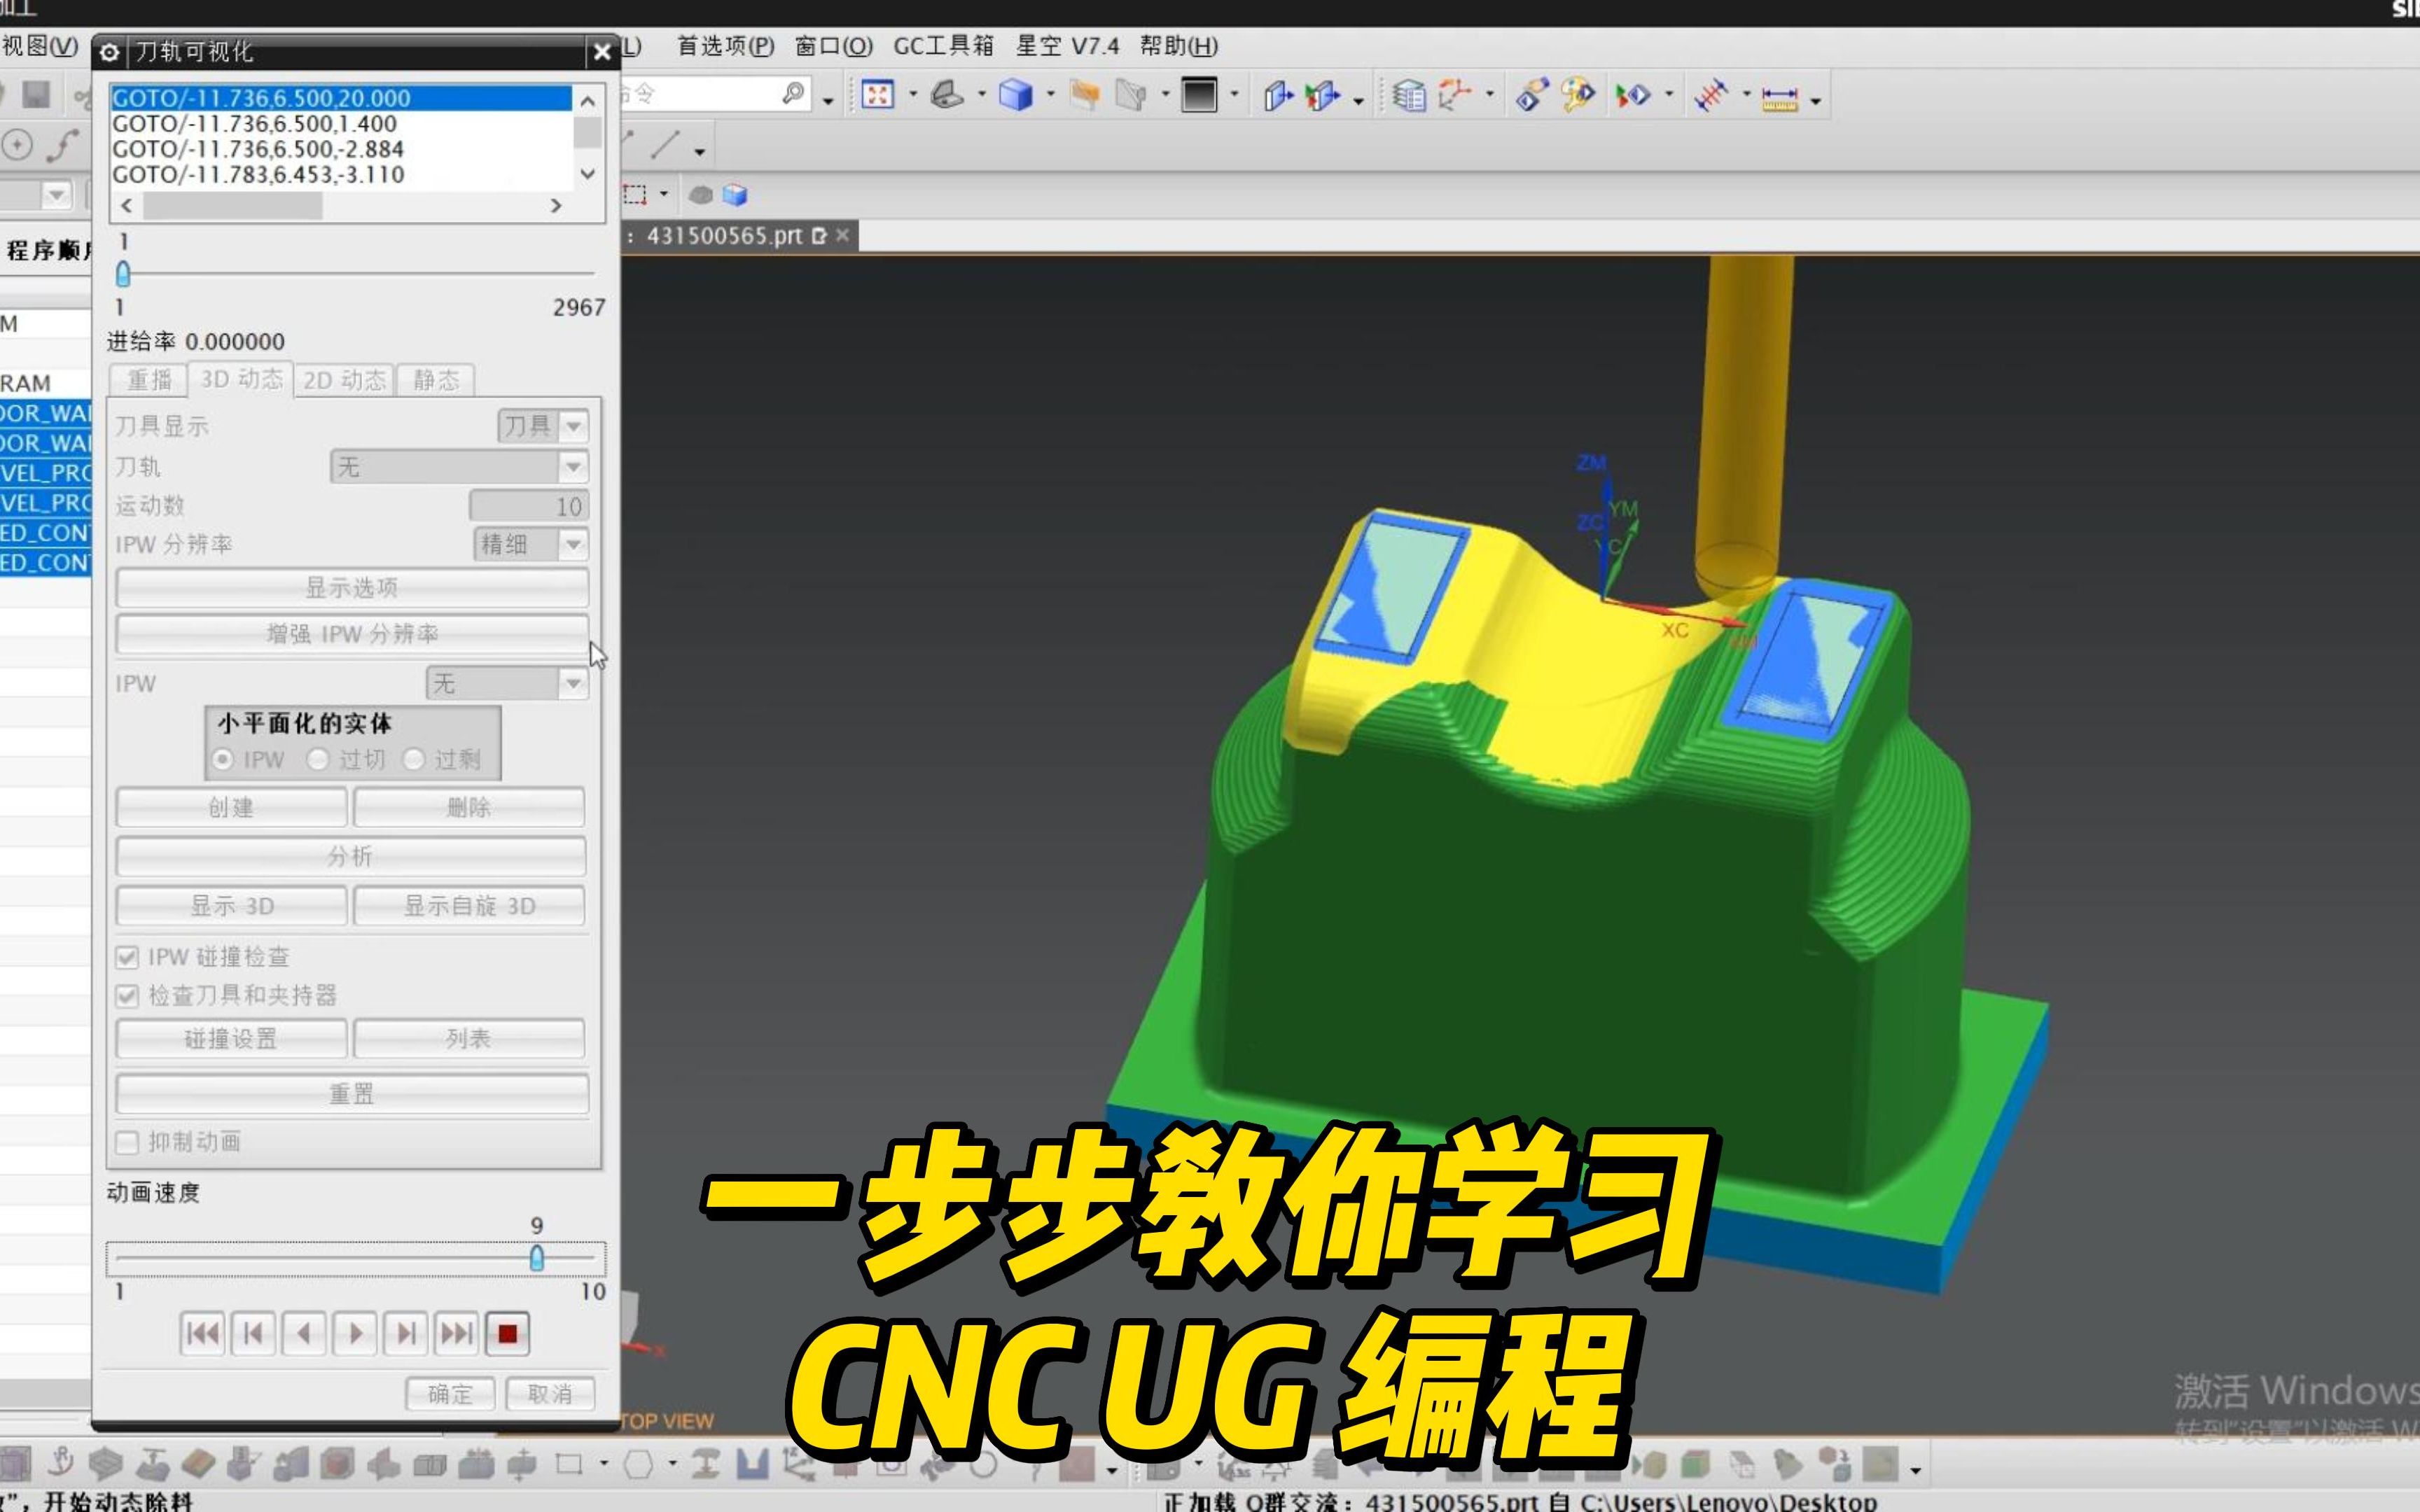Click the gear icon on 刀轨可视化 dialog
This screenshot has height=1512, width=2420.
pos(110,53)
